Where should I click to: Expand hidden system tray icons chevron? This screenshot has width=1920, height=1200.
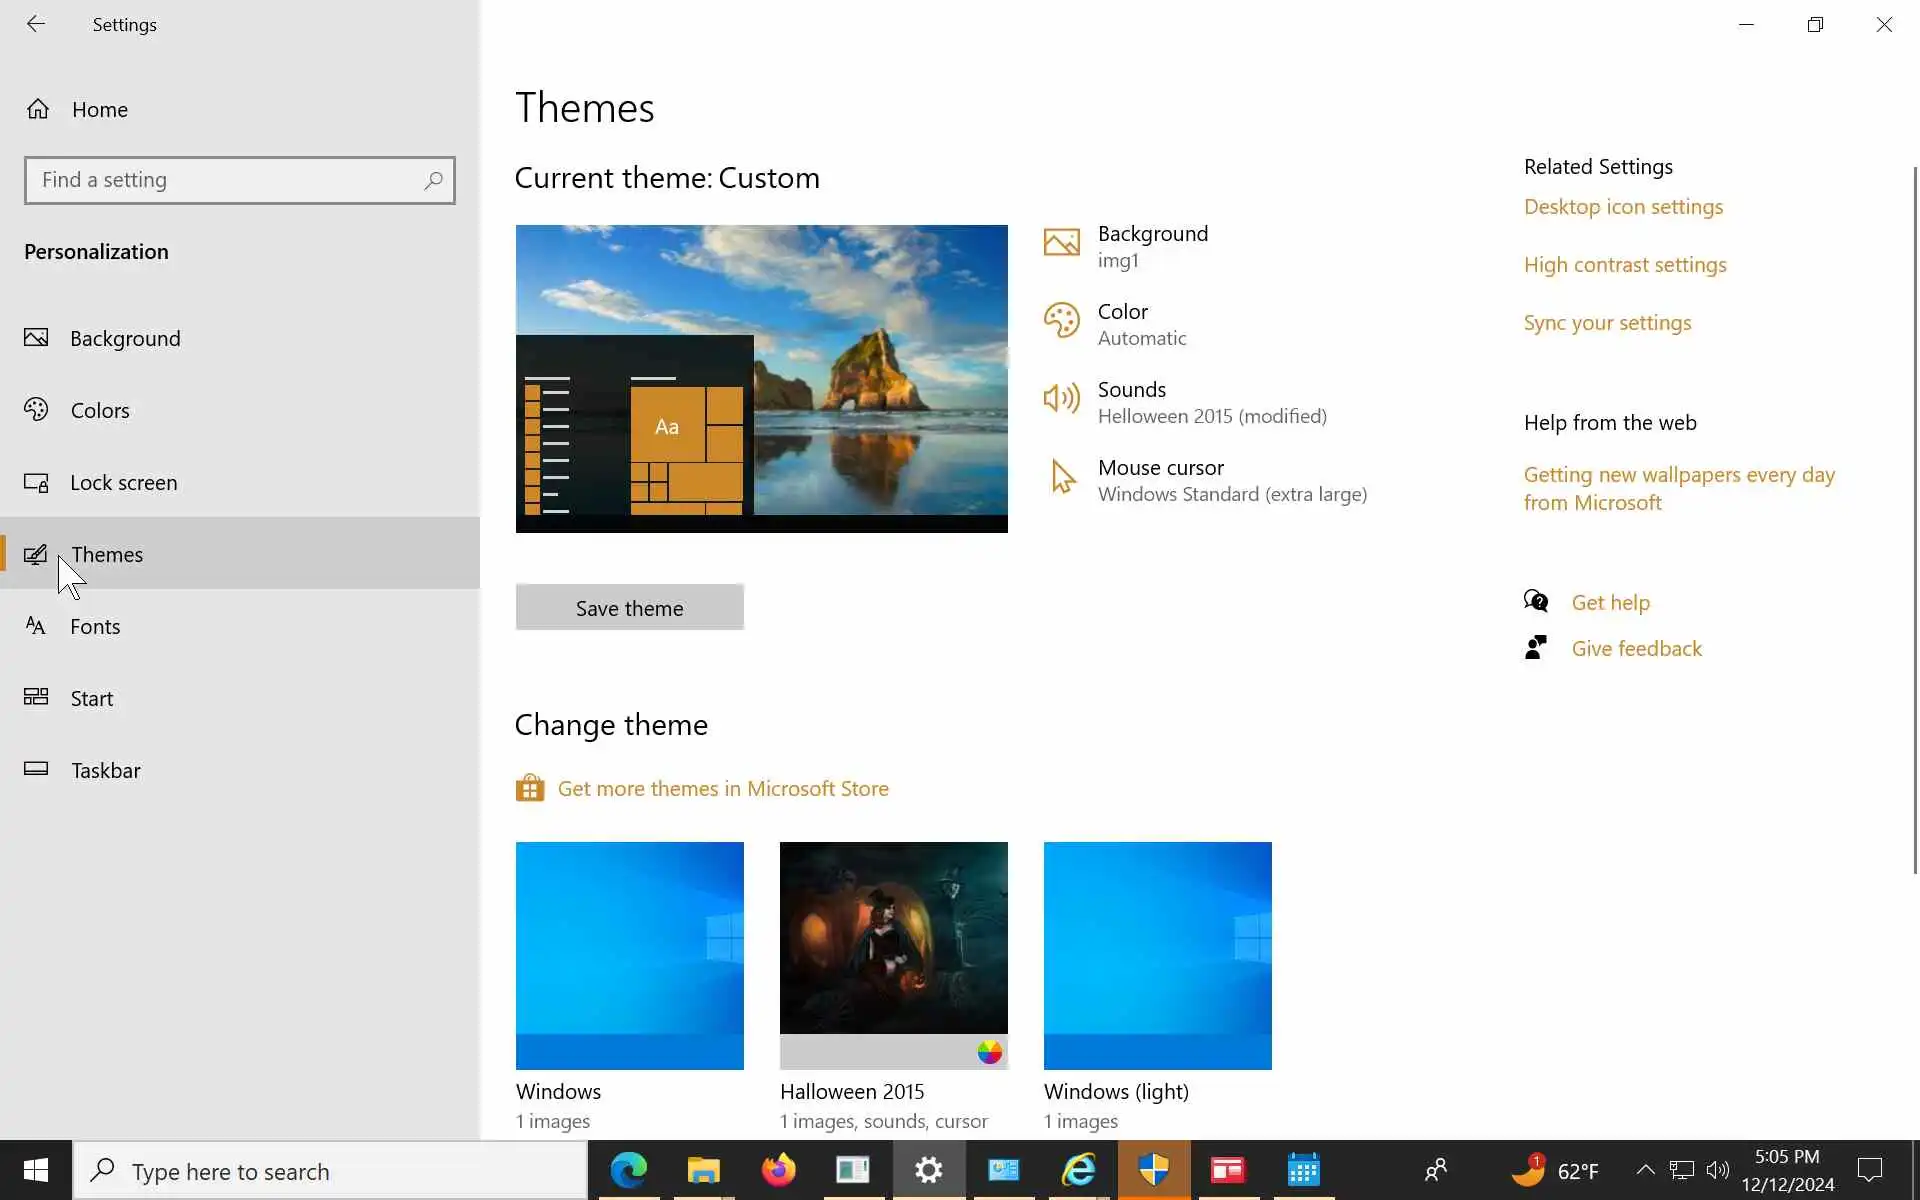pyautogui.click(x=1644, y=1170)
